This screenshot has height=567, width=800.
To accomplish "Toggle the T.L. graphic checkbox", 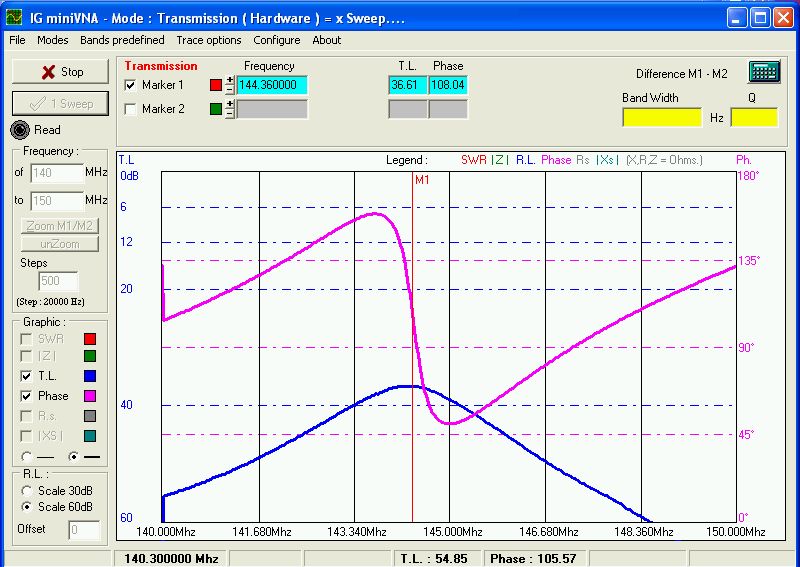I will (27, 377).
